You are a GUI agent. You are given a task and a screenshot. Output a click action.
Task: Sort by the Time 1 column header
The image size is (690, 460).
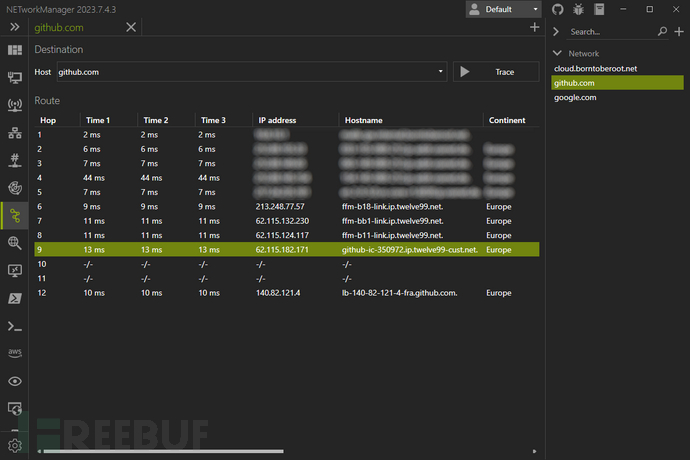point(98,120)
